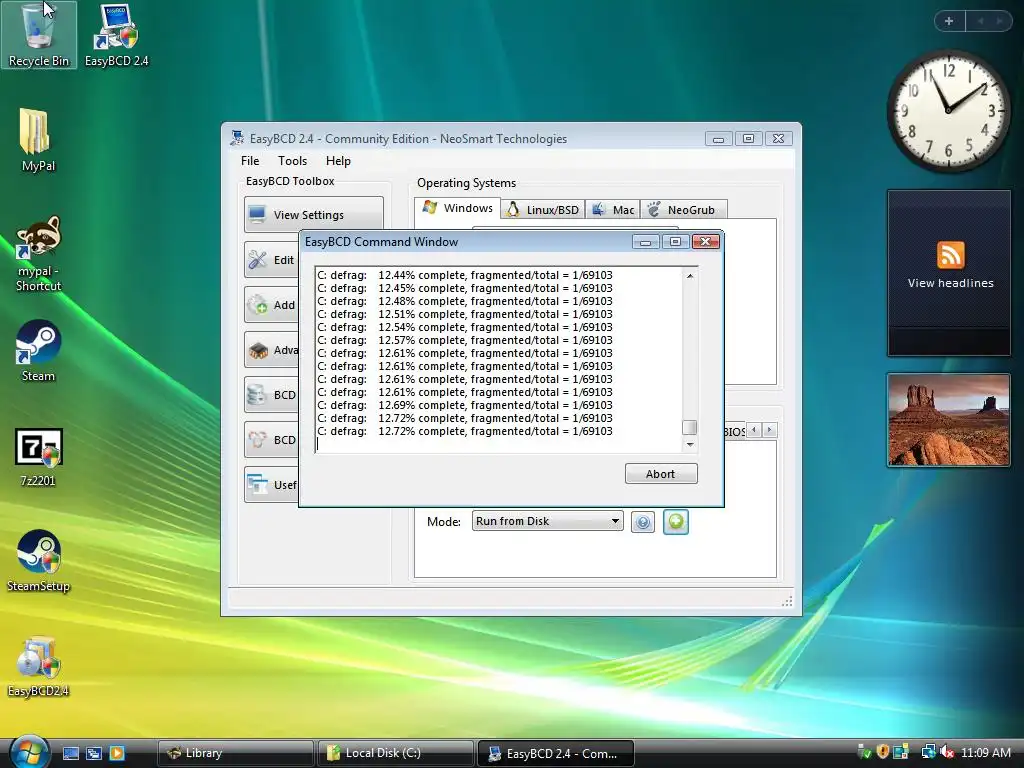
Task: Click the previous gadget page arrow in sidebar bar
Action: point(980,21)
